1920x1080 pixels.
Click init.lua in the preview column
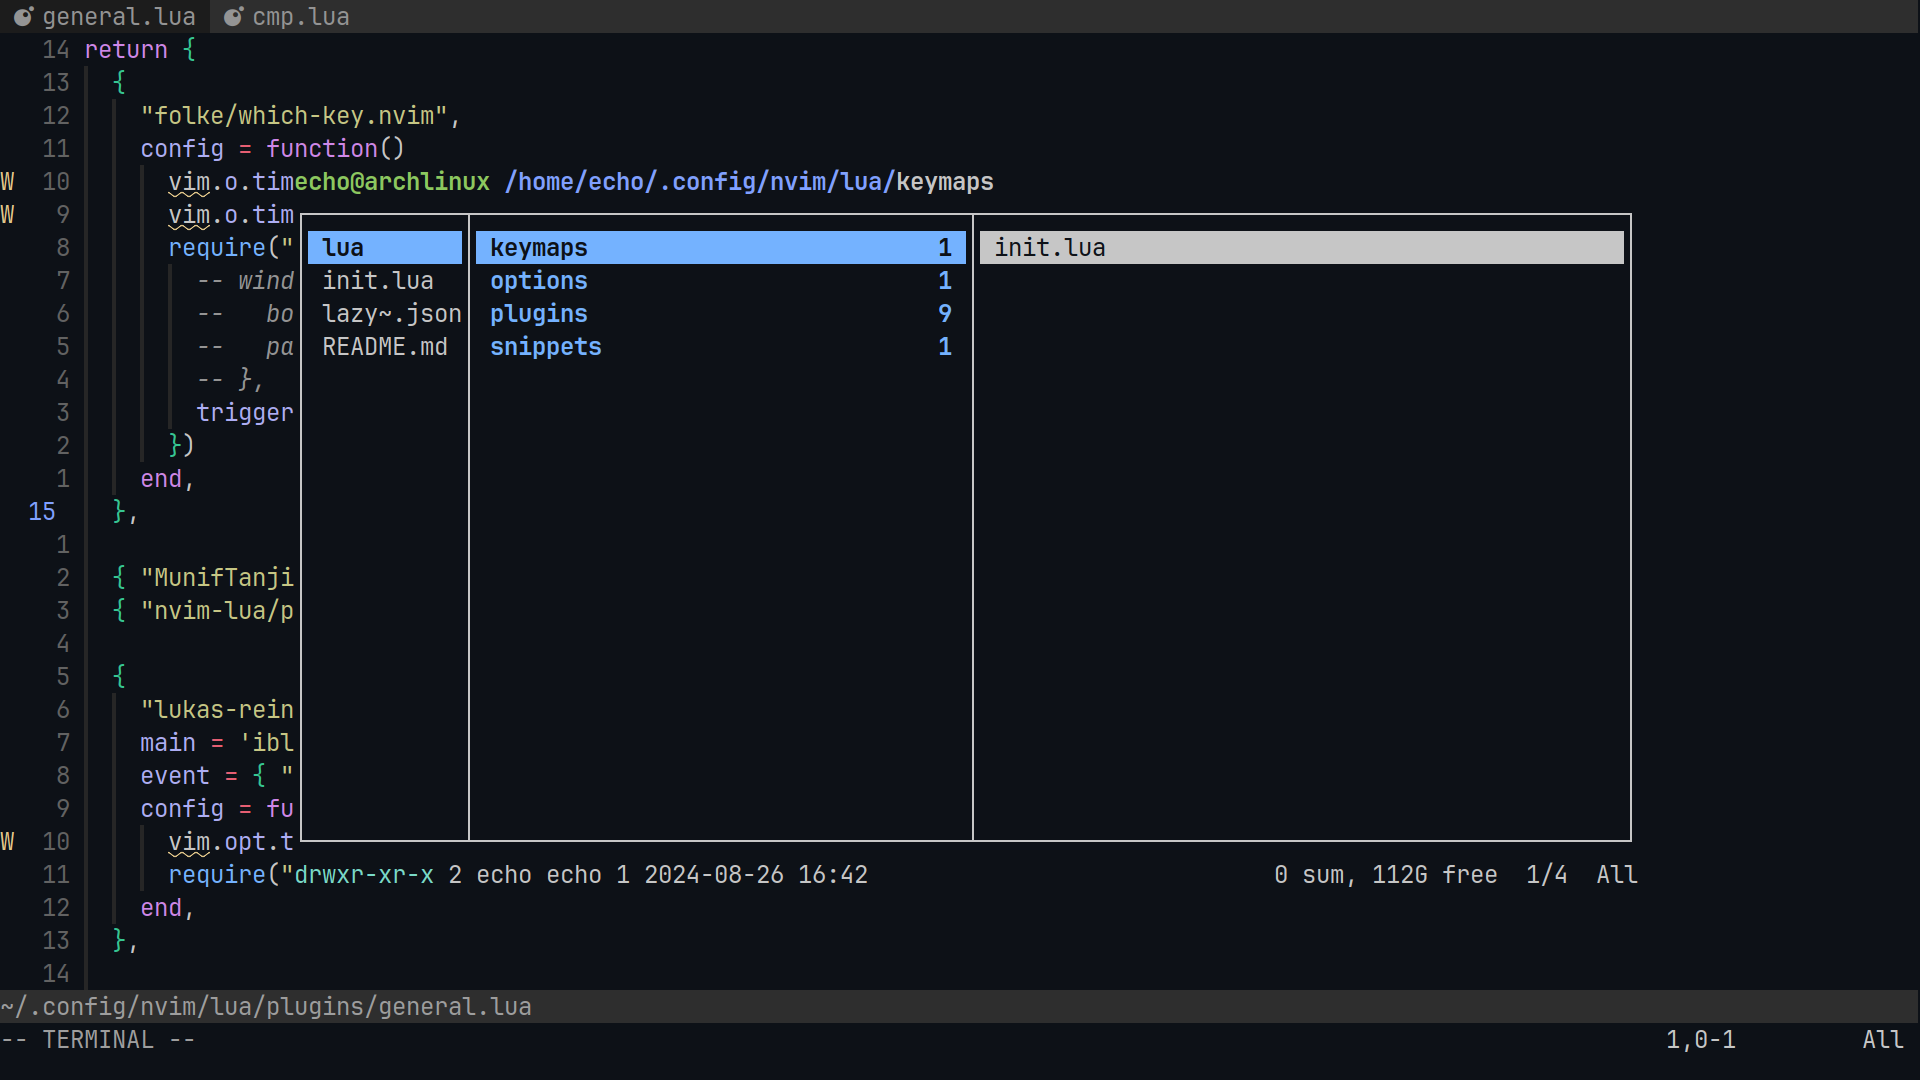pyautogui.click(x=1302, y=248)
